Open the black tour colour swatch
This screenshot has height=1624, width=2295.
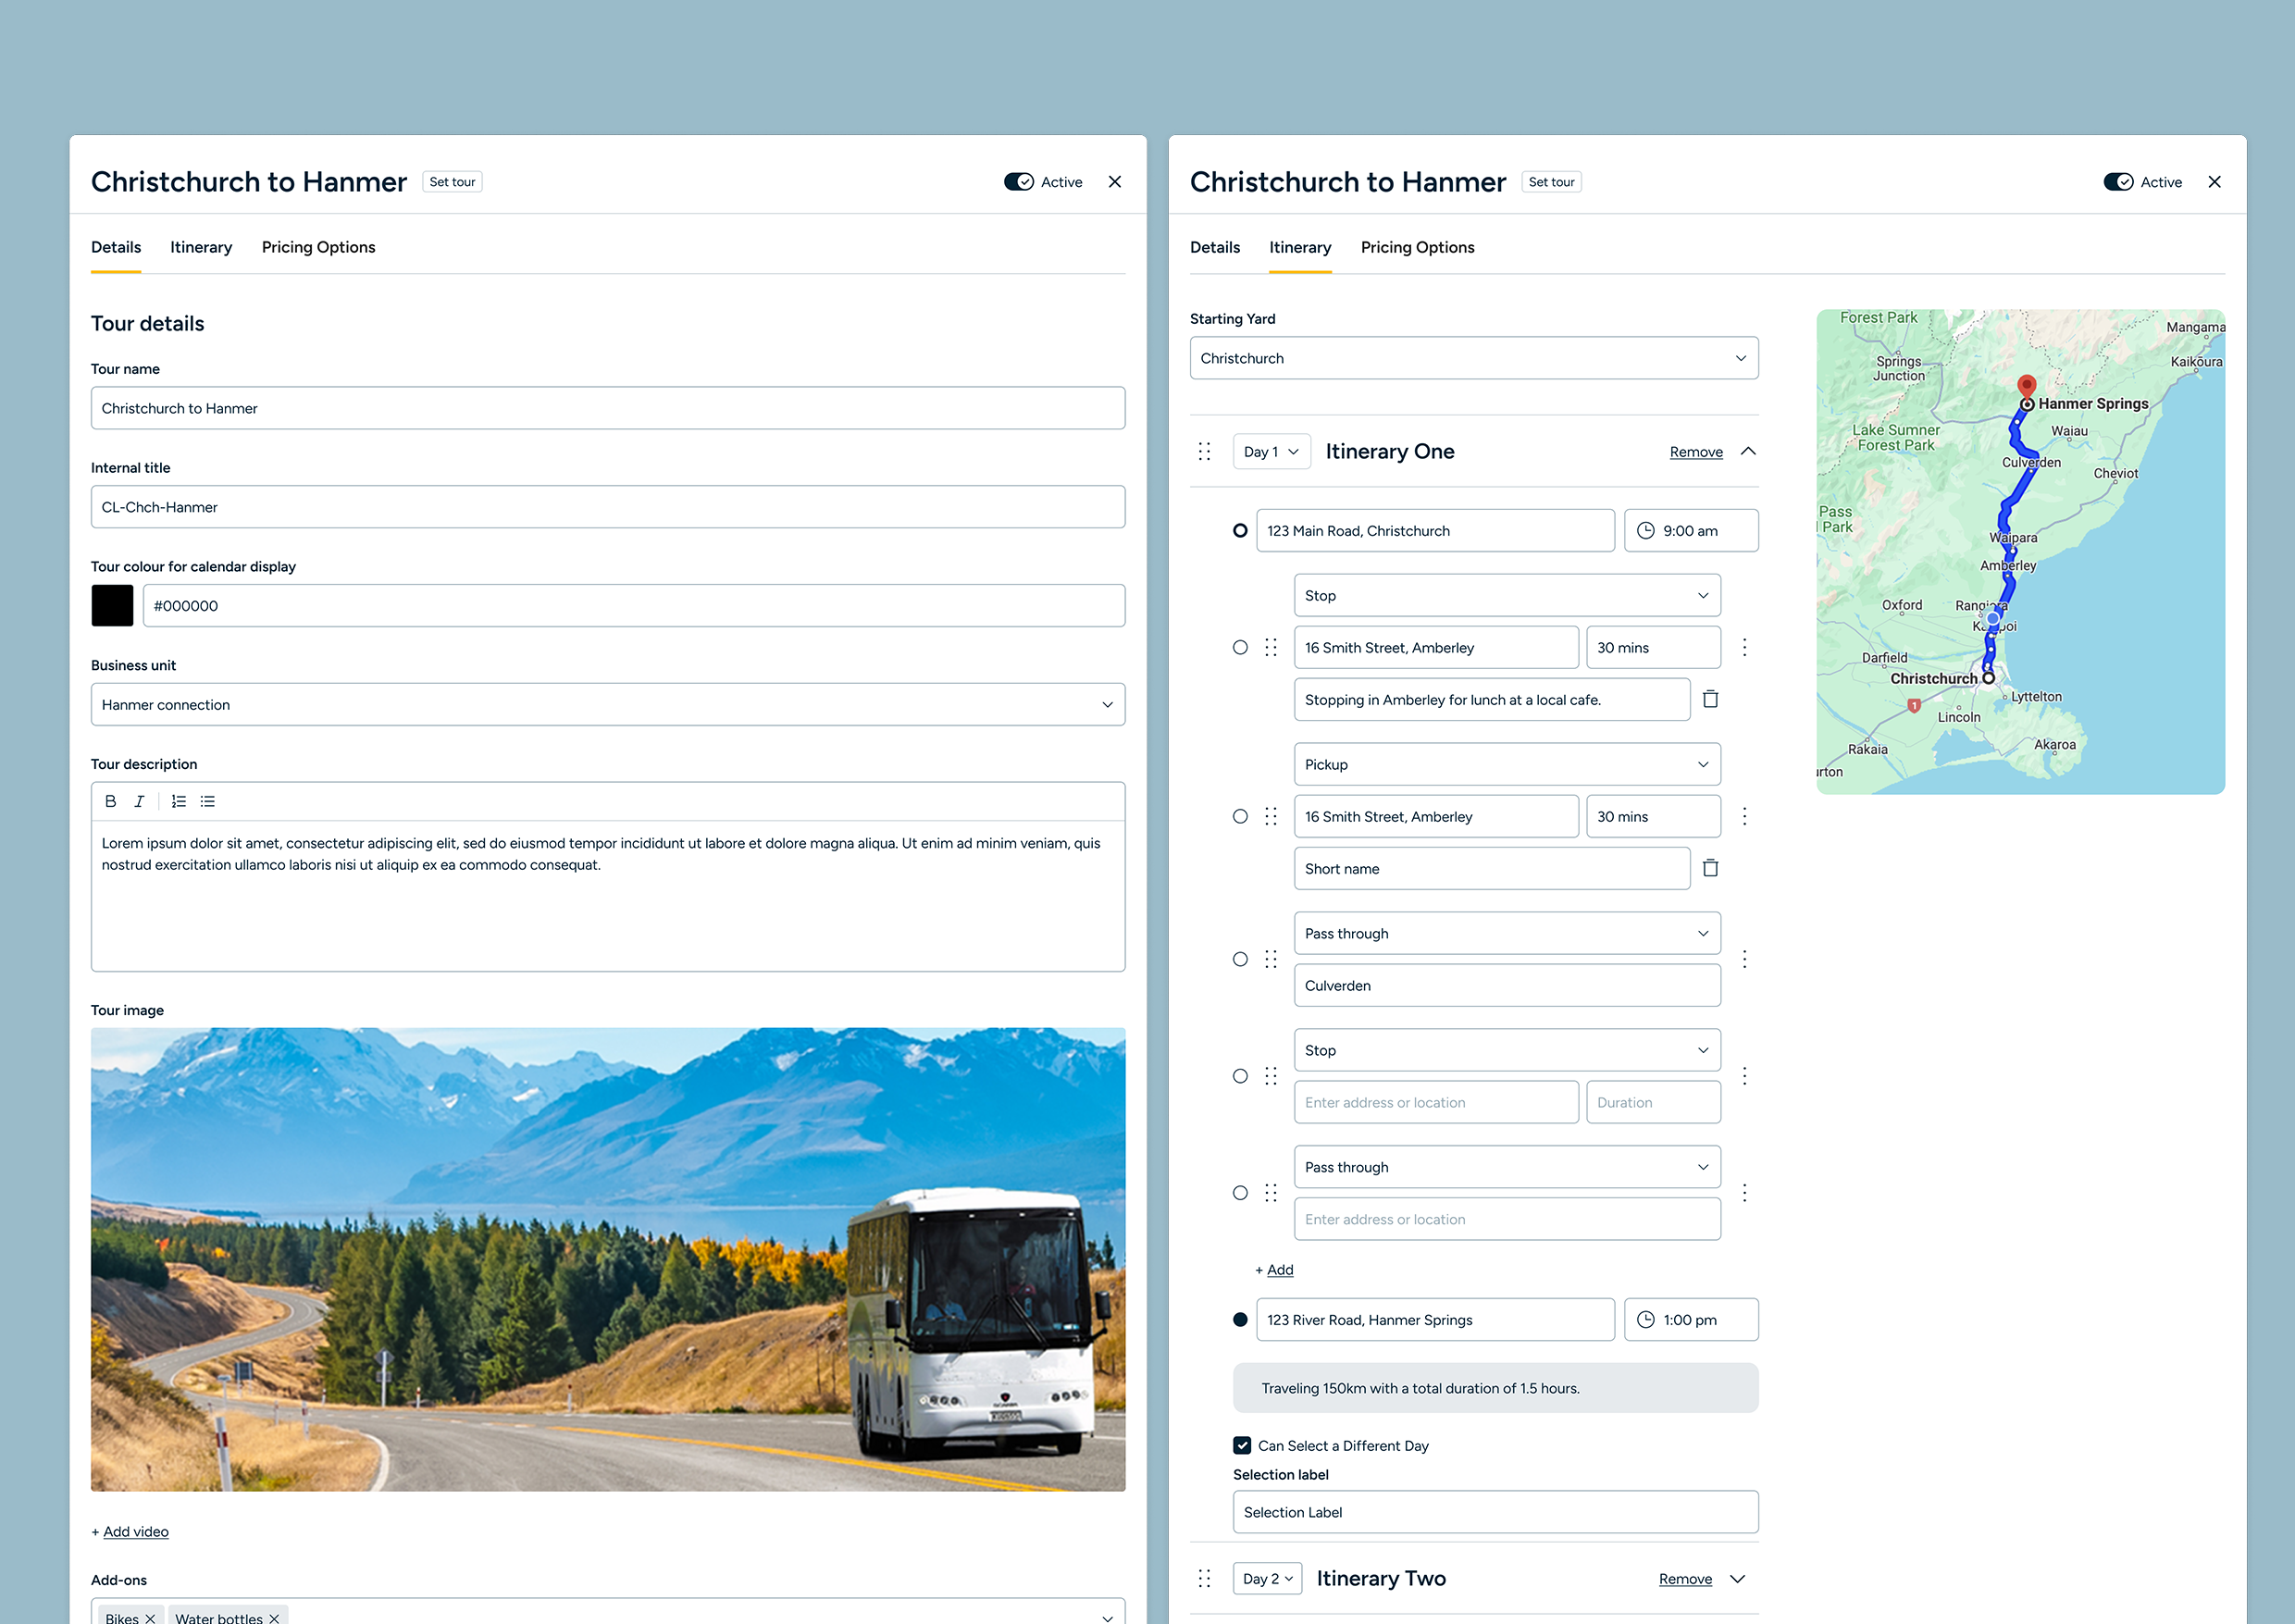click(112, 605)
